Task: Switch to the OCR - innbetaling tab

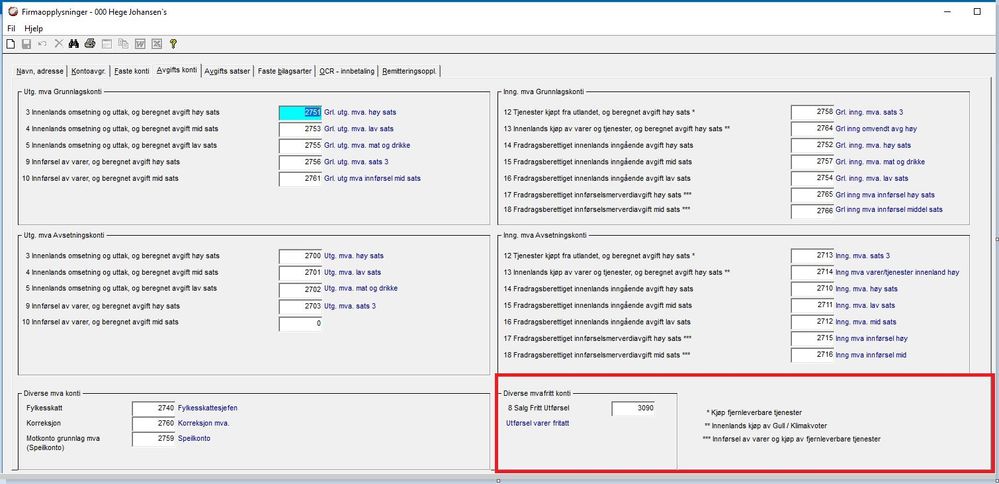Action: coord(347,71)
